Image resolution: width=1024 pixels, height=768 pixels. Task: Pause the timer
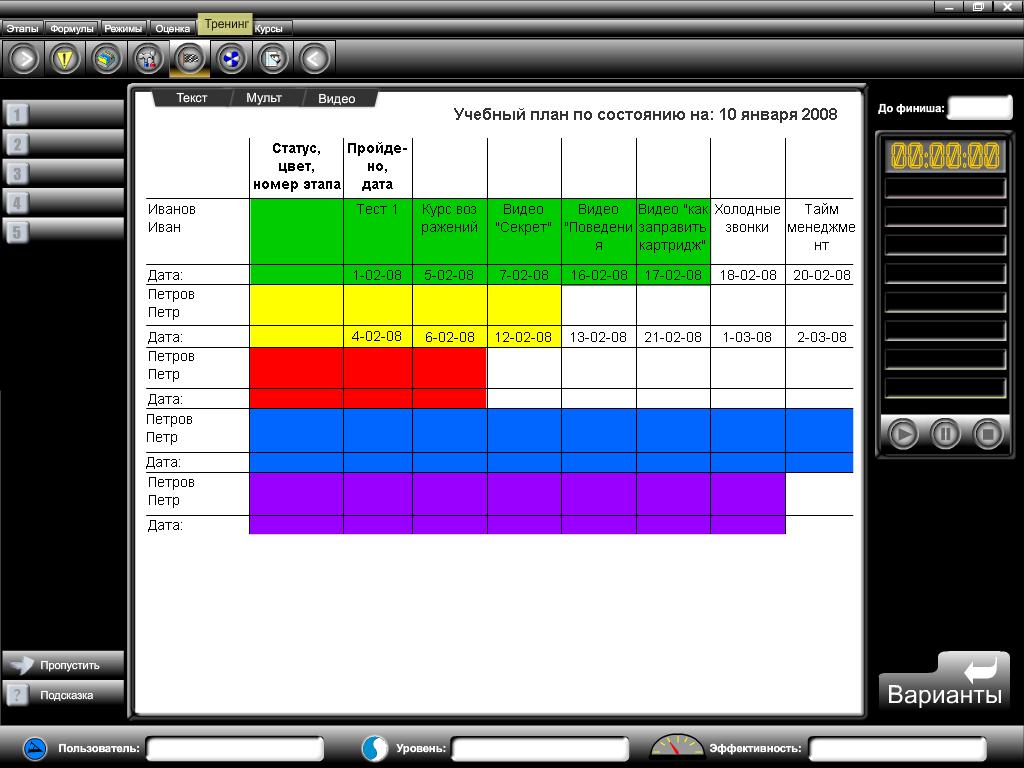pyautogui.click(x=945, y=434)
